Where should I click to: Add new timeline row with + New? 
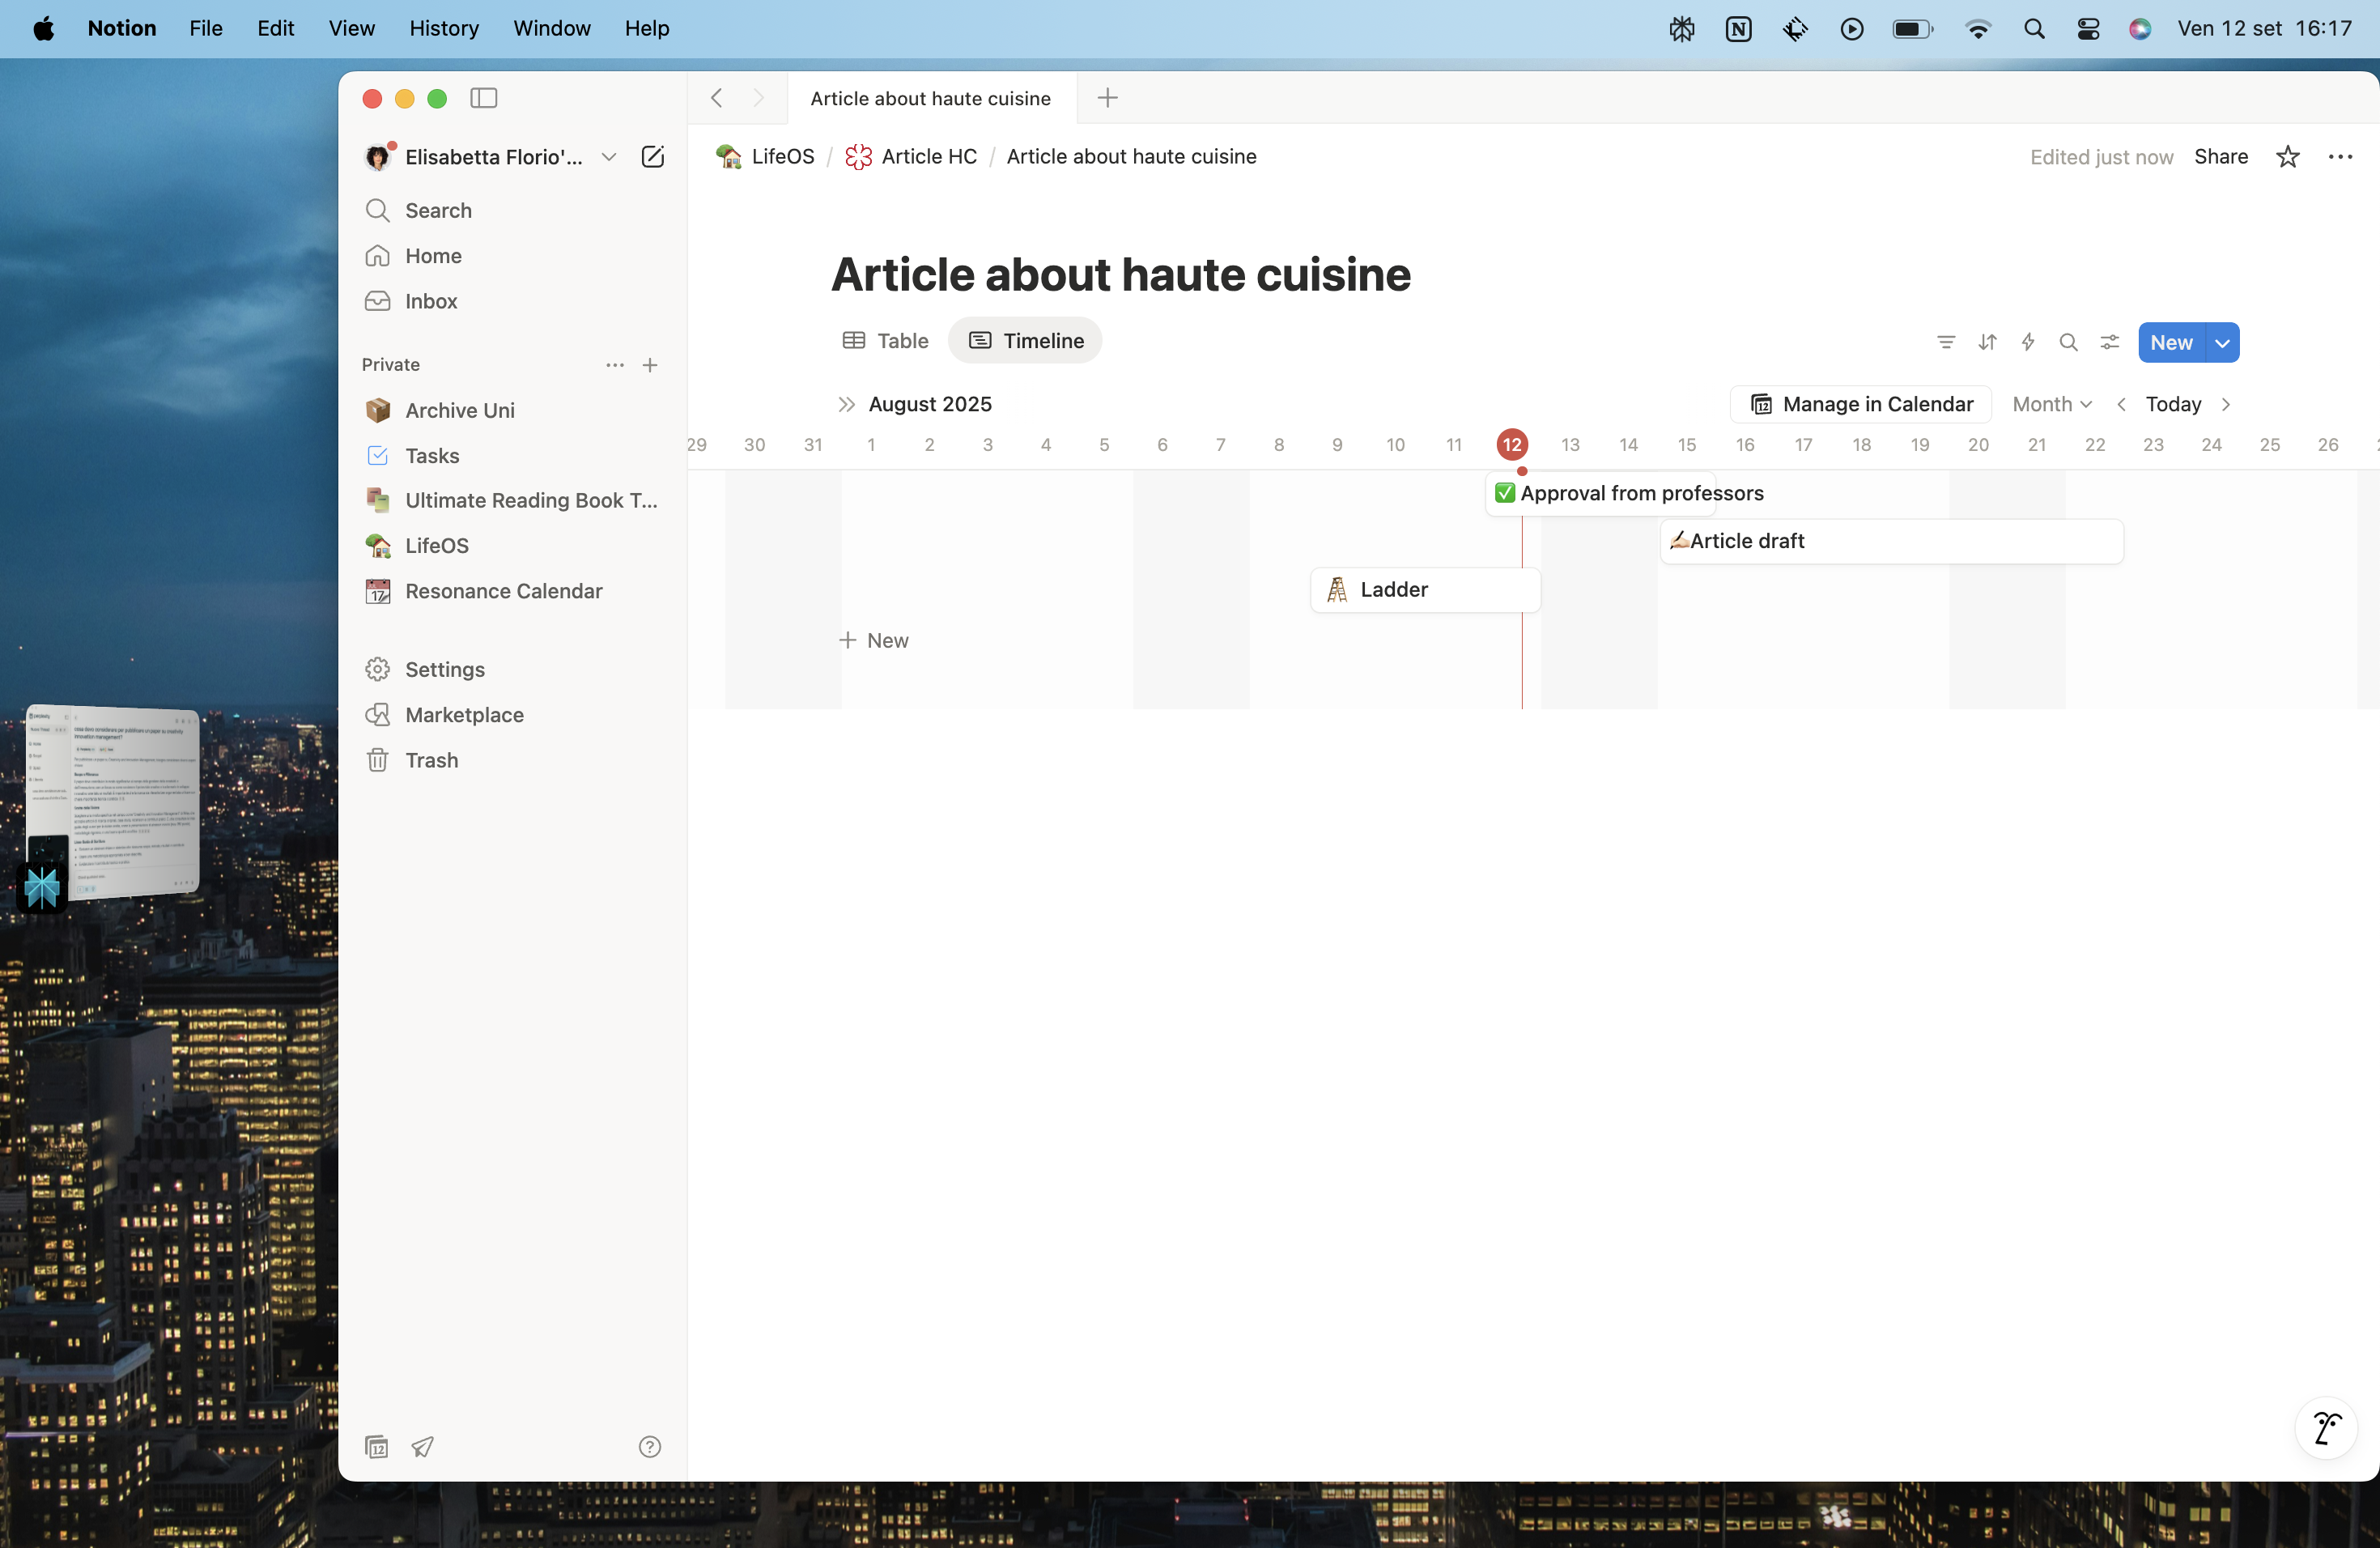[874, 640]
